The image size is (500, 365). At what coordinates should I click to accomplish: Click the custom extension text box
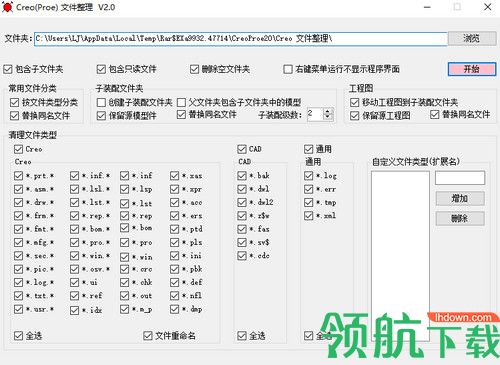[460, 178]
